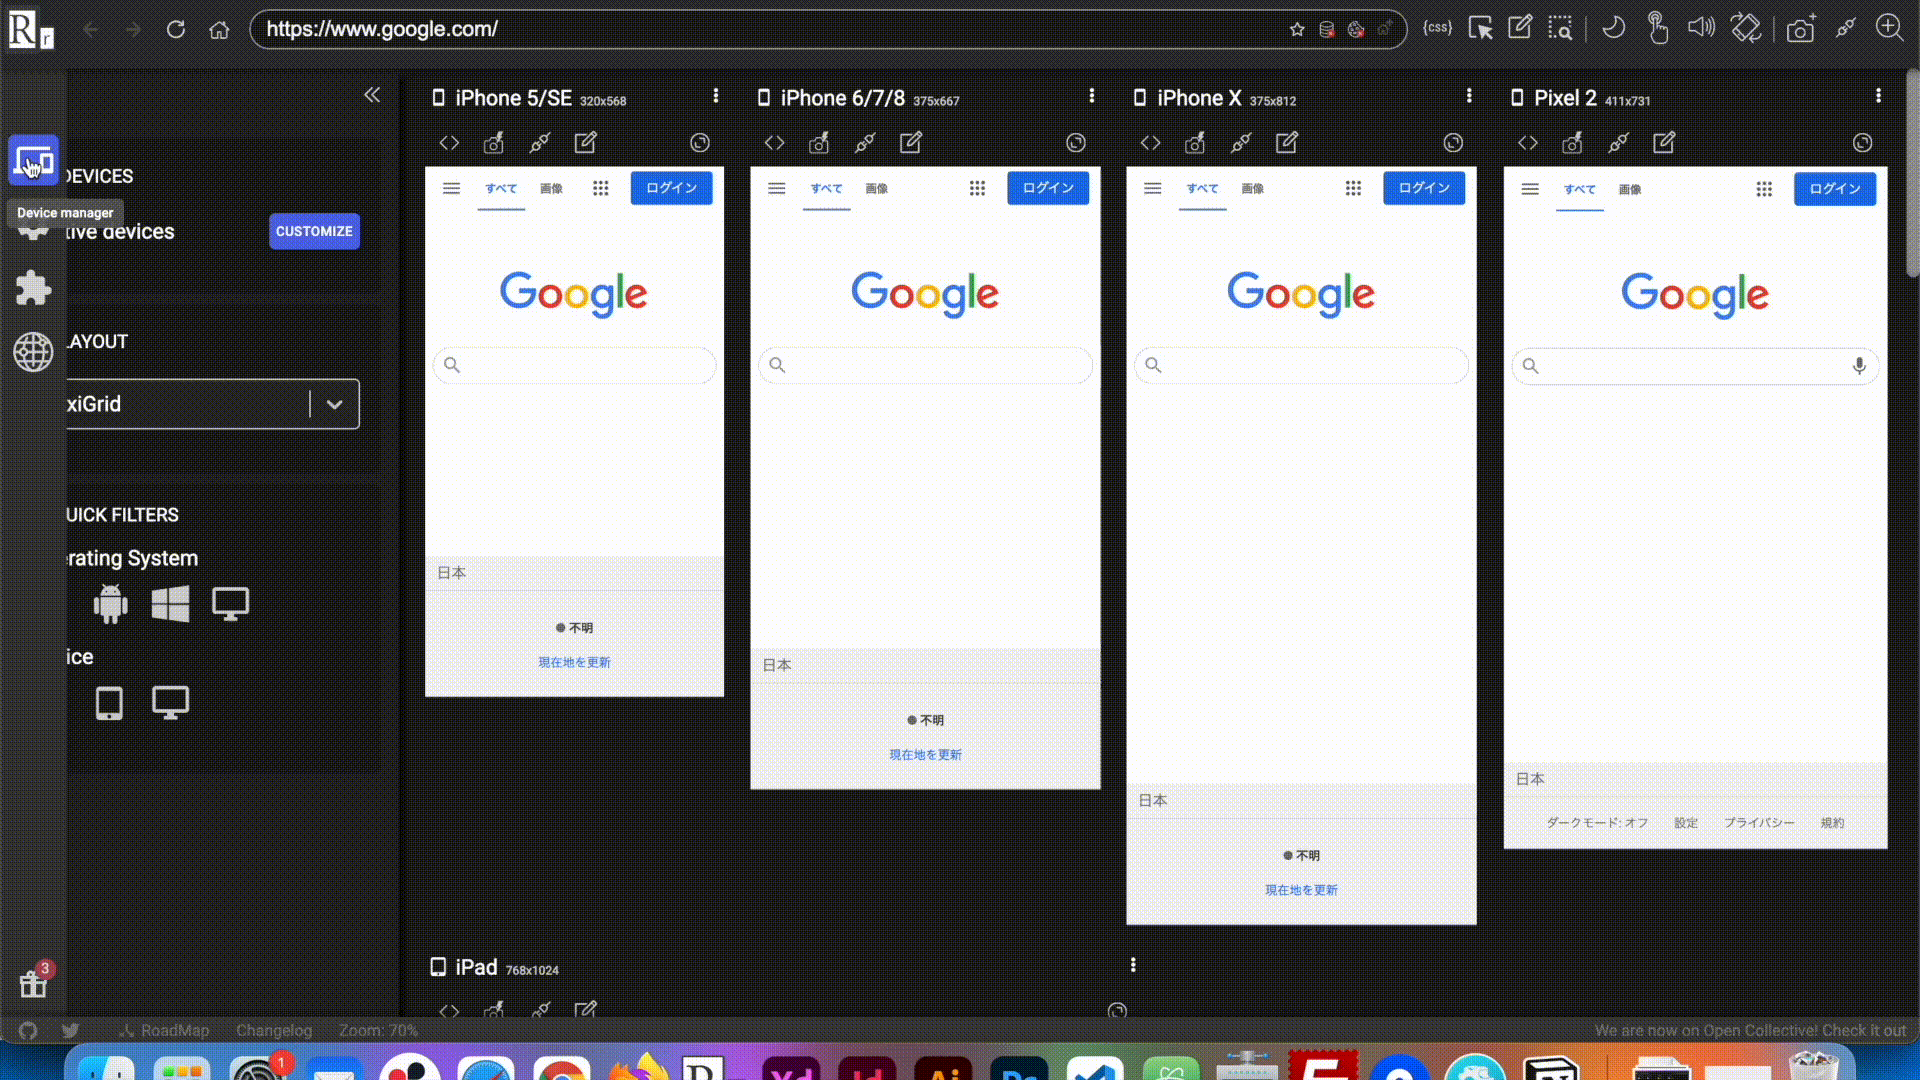Toggle touch mode with the finger icon
This screenshot has width=1920, height=1080.
[x=1657, y=28]
